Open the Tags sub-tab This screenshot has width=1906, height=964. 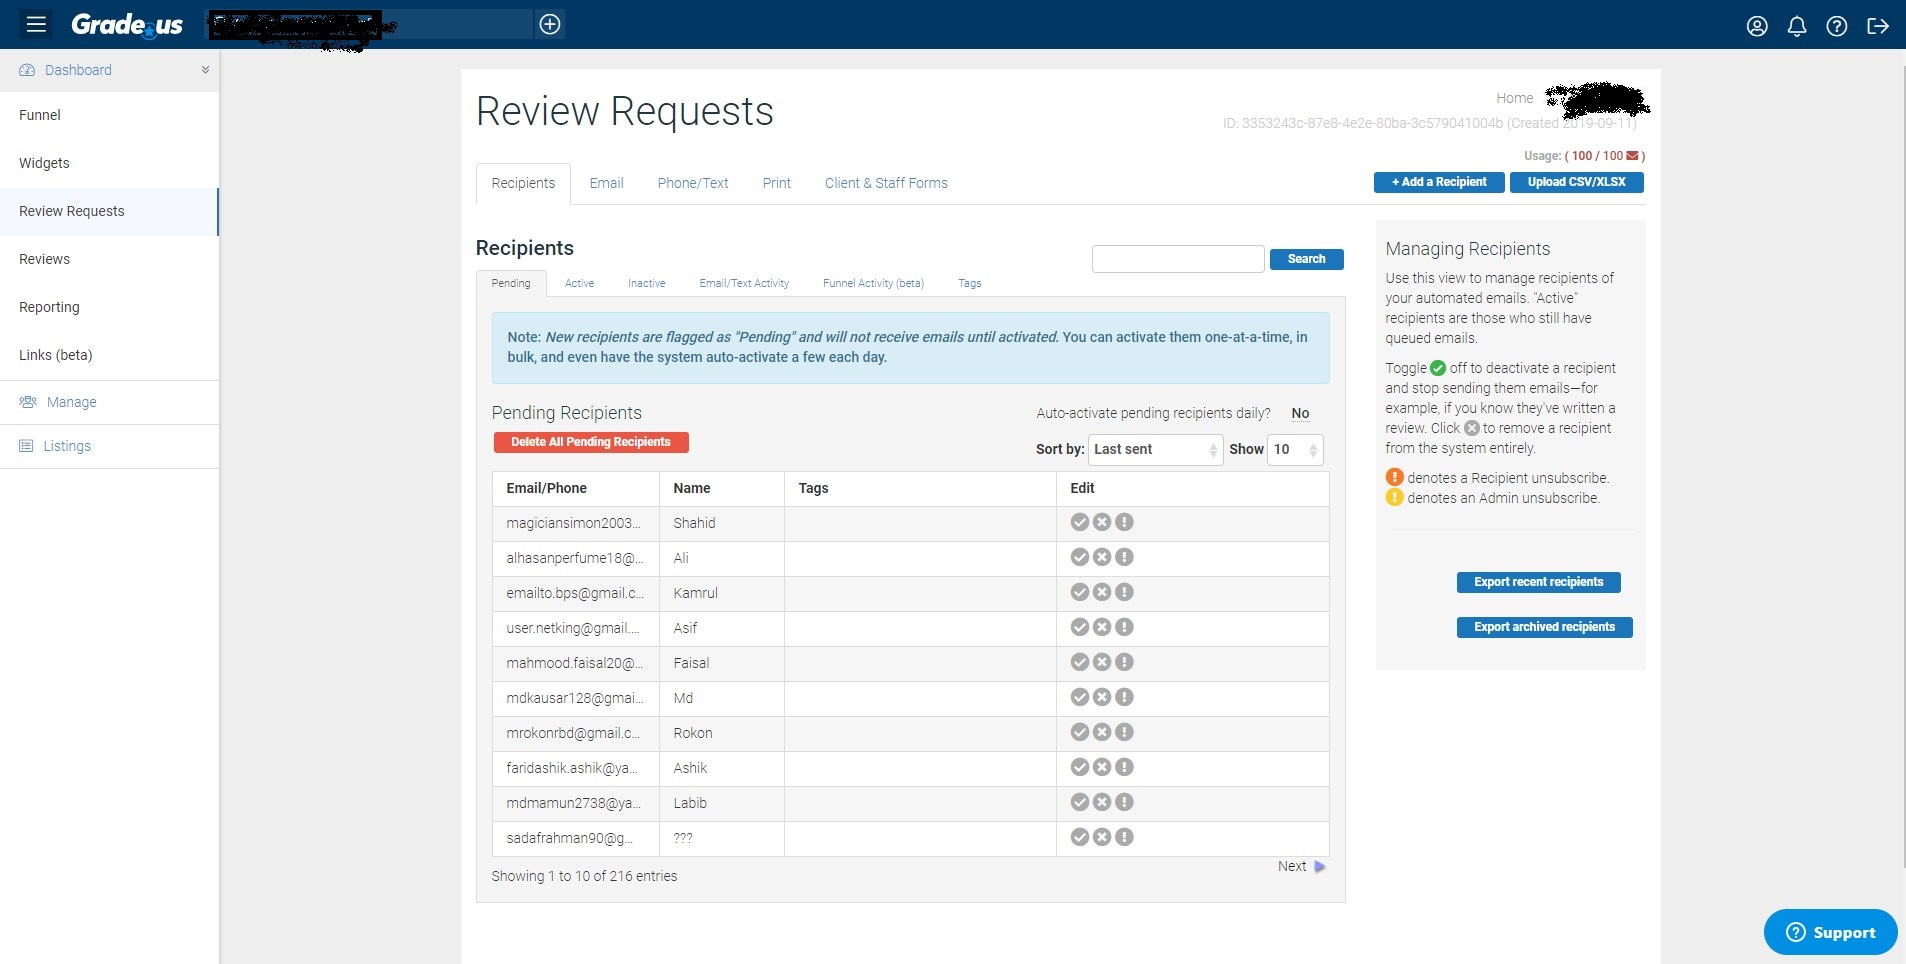969,284
